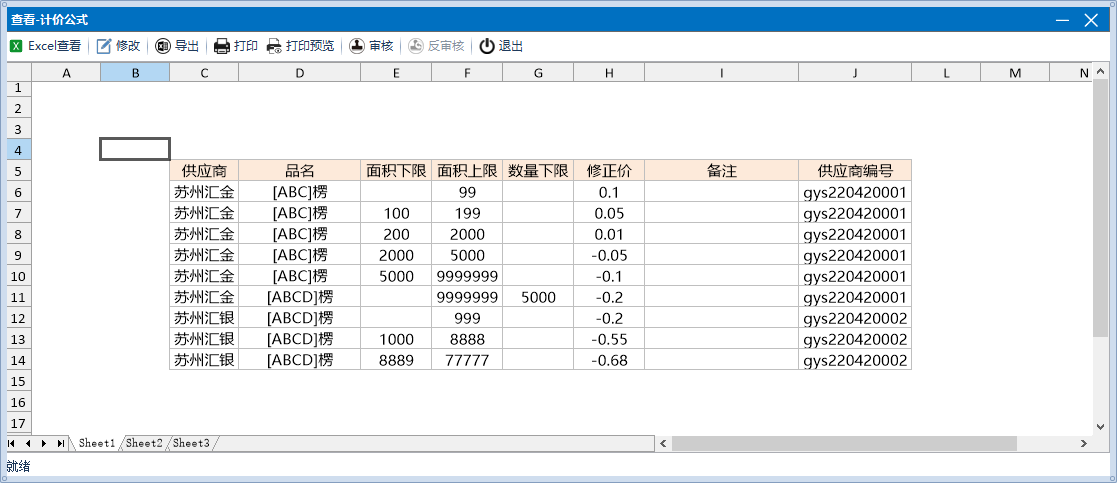Image resolution: width=1117 pixels, height=483 pixels.
Task: Click the horizontal scrollbar right arrow
Action: (x=1083, y=443)
